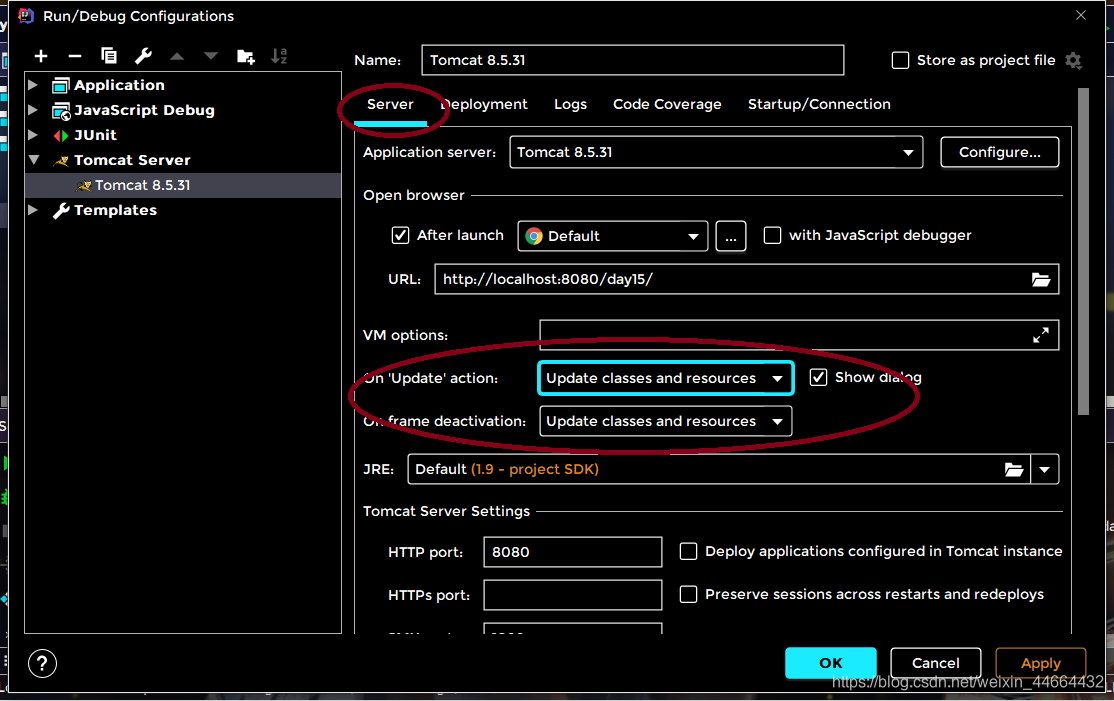The height and width of the screenshot is (701, 1114).
Task: Expand Application tree node
Action: tap(33, 85)
